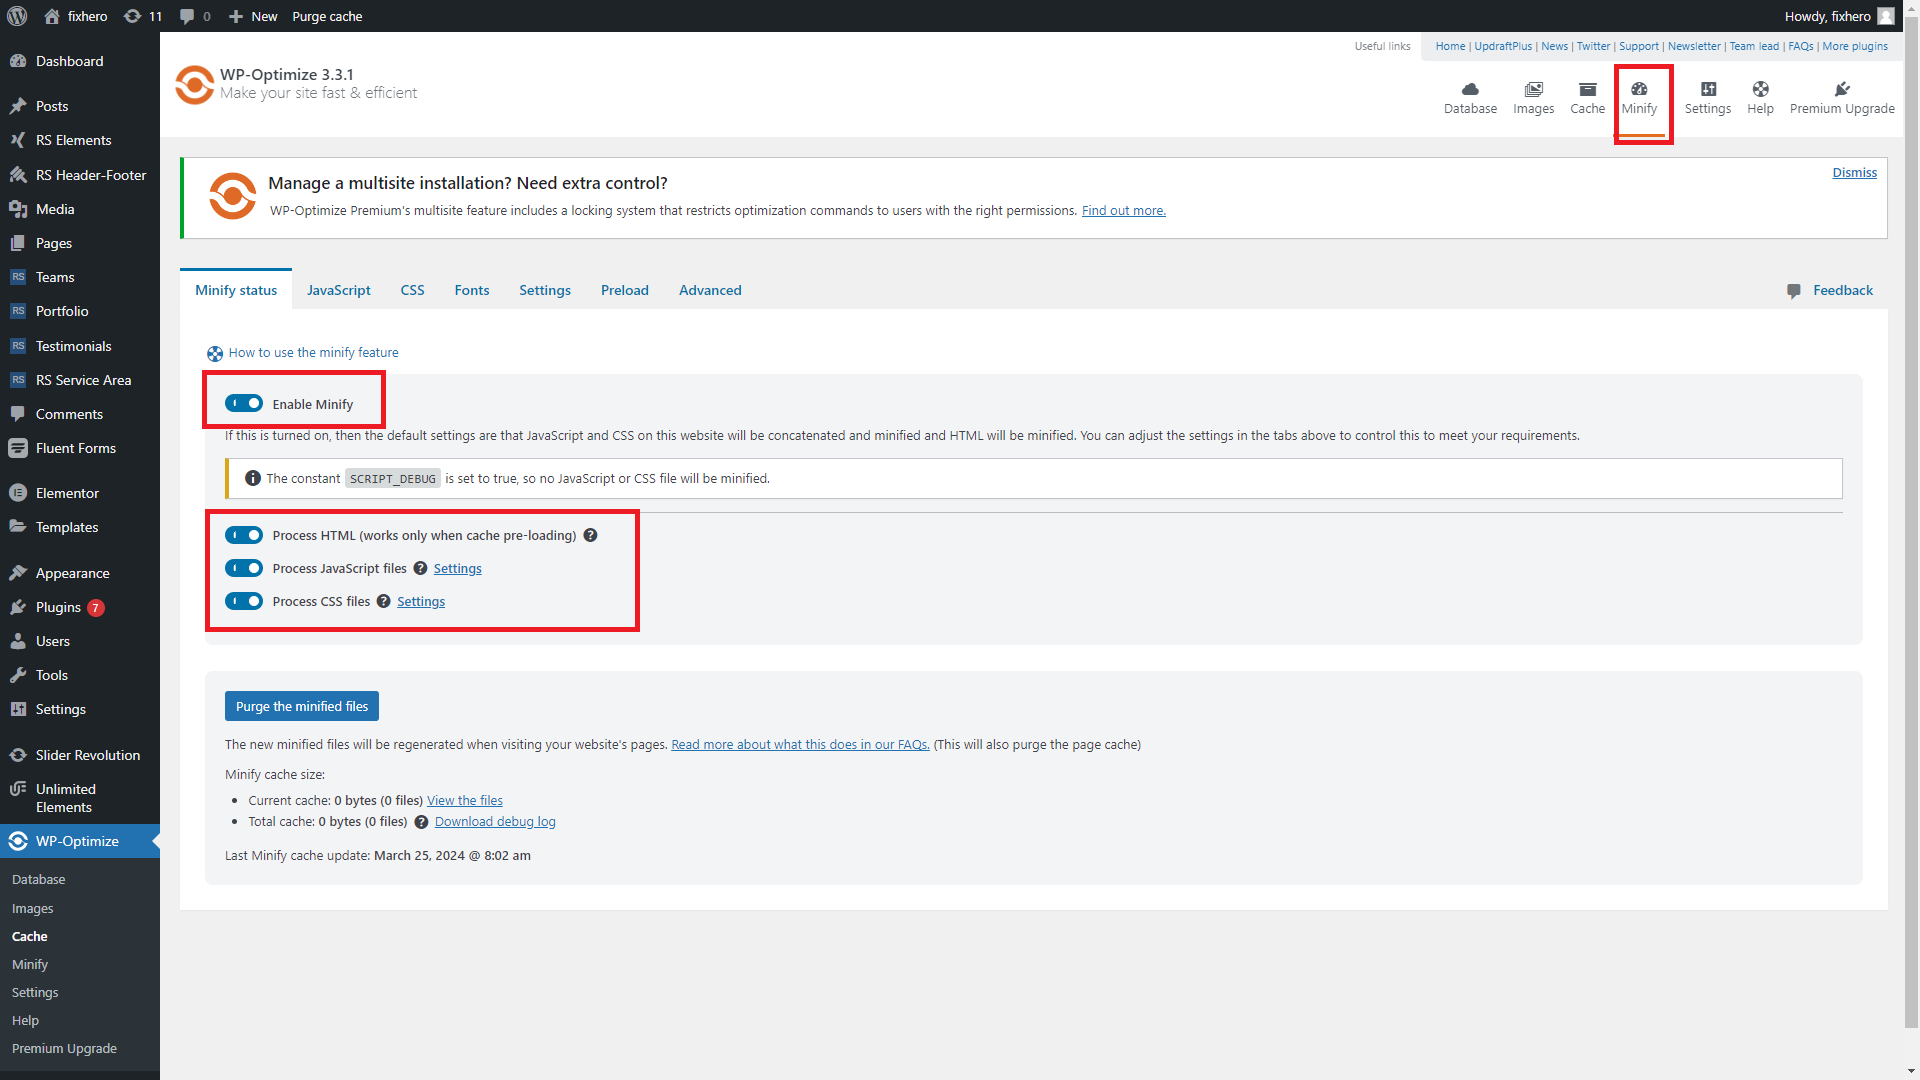Switch to the JavaScript tab
Image resolution: width=1920 pixels, height=1080 pixels.
point(338,290)
